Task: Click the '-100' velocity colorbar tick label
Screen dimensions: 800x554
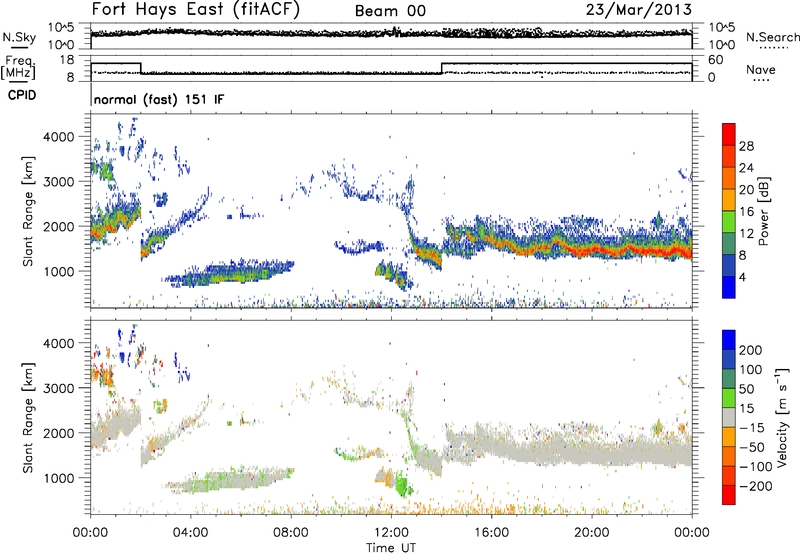Action: pyautogui.click(x=756, y=466)
